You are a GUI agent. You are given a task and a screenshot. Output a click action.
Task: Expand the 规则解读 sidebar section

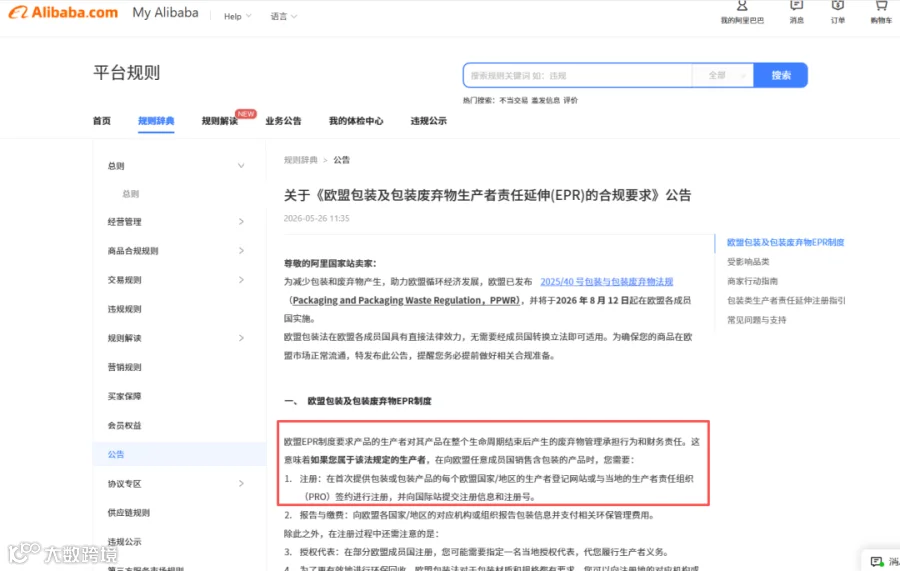coord(241,338)
